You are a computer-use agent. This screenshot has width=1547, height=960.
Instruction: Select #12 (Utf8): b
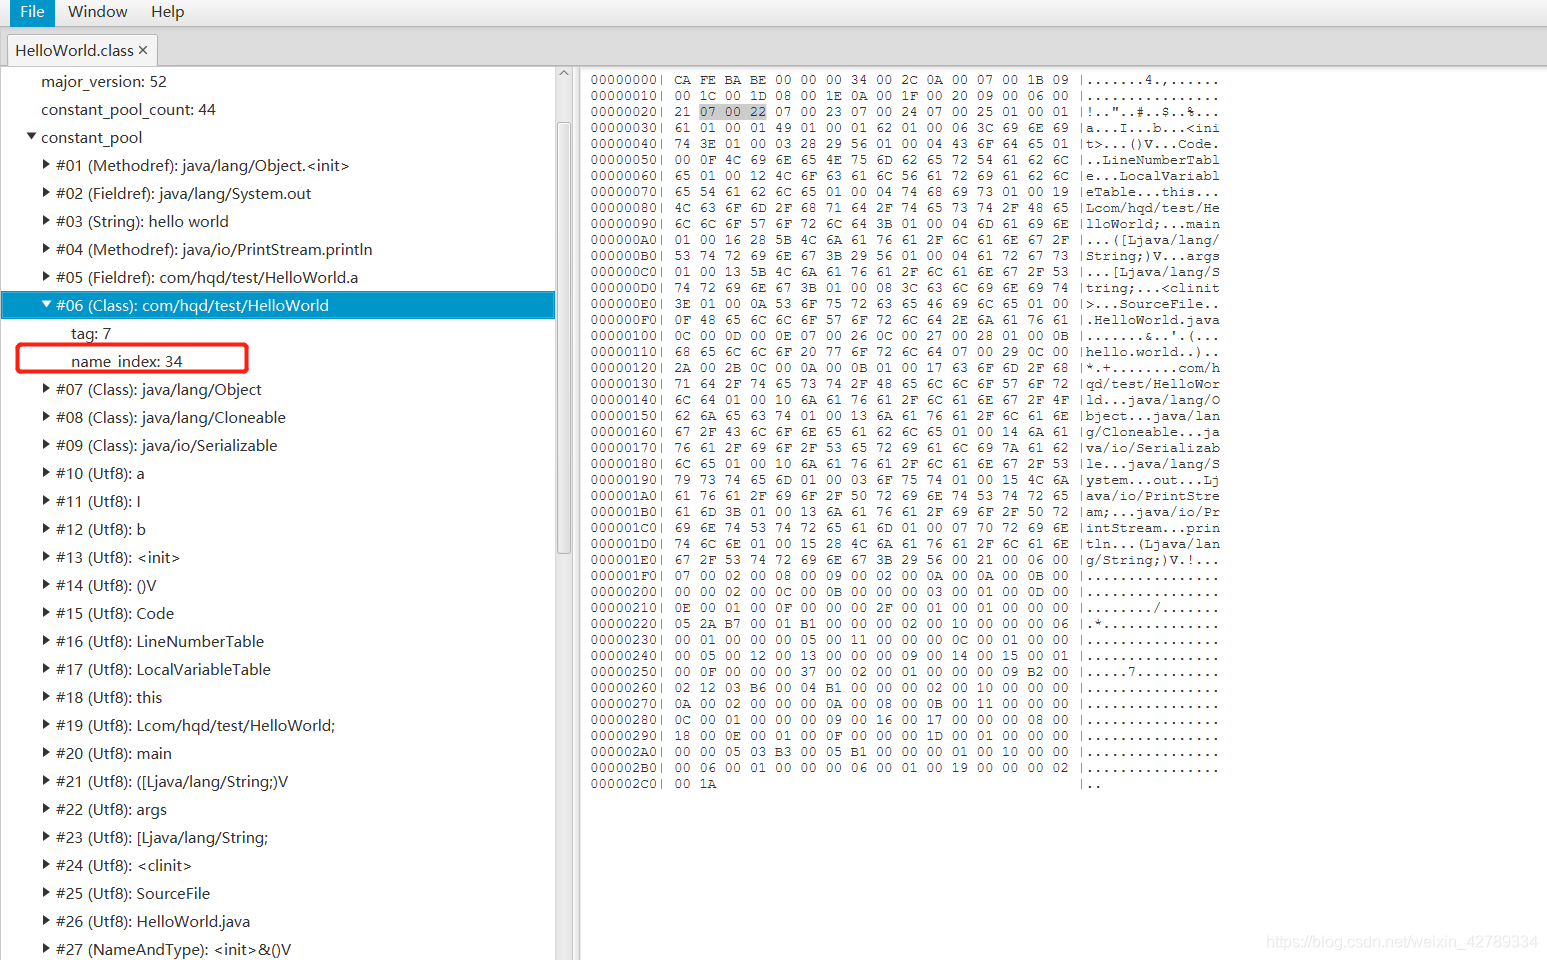click(100, 529)
